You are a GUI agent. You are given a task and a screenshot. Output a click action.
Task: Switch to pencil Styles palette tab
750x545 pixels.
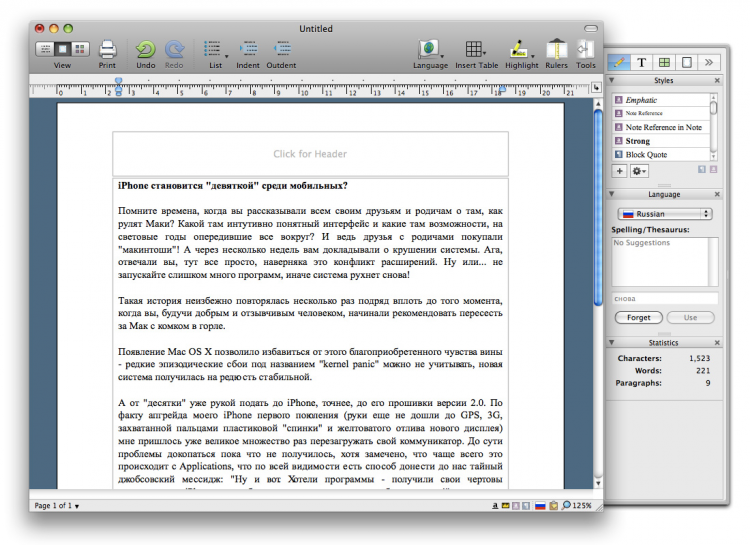coord(619,62)
